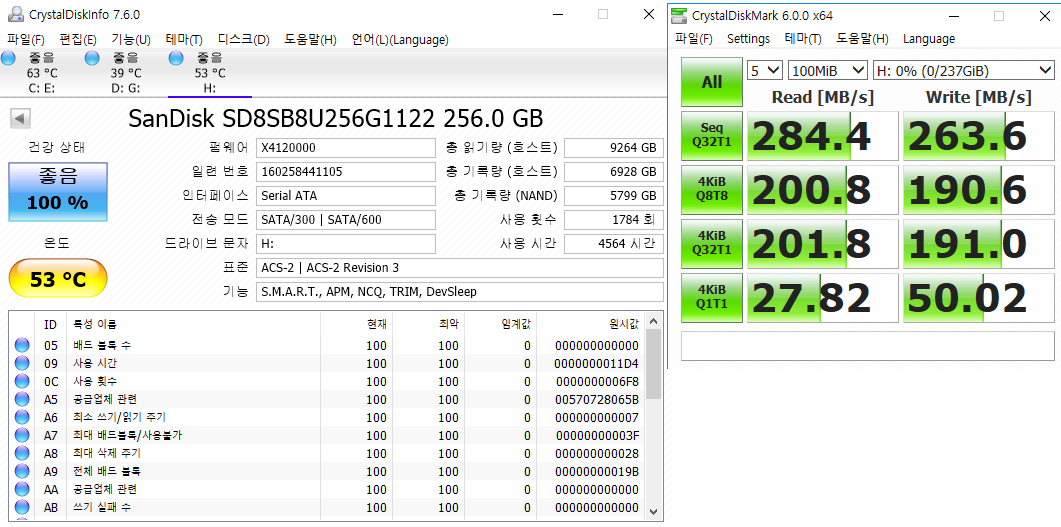Open the 도움말(H) menu in CrystalDiskMark

[x=862, y=39]
